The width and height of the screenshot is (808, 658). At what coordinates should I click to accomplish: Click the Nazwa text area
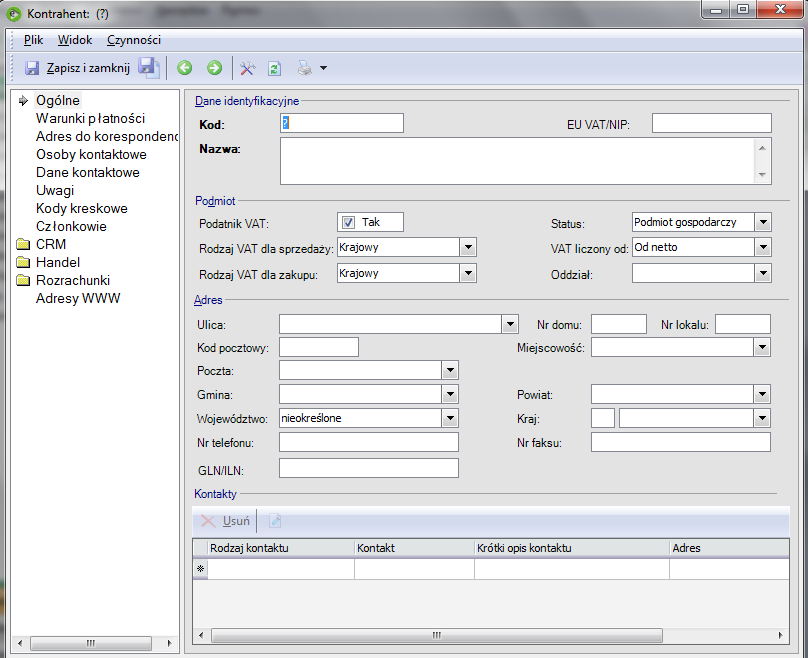pos(518,161)
